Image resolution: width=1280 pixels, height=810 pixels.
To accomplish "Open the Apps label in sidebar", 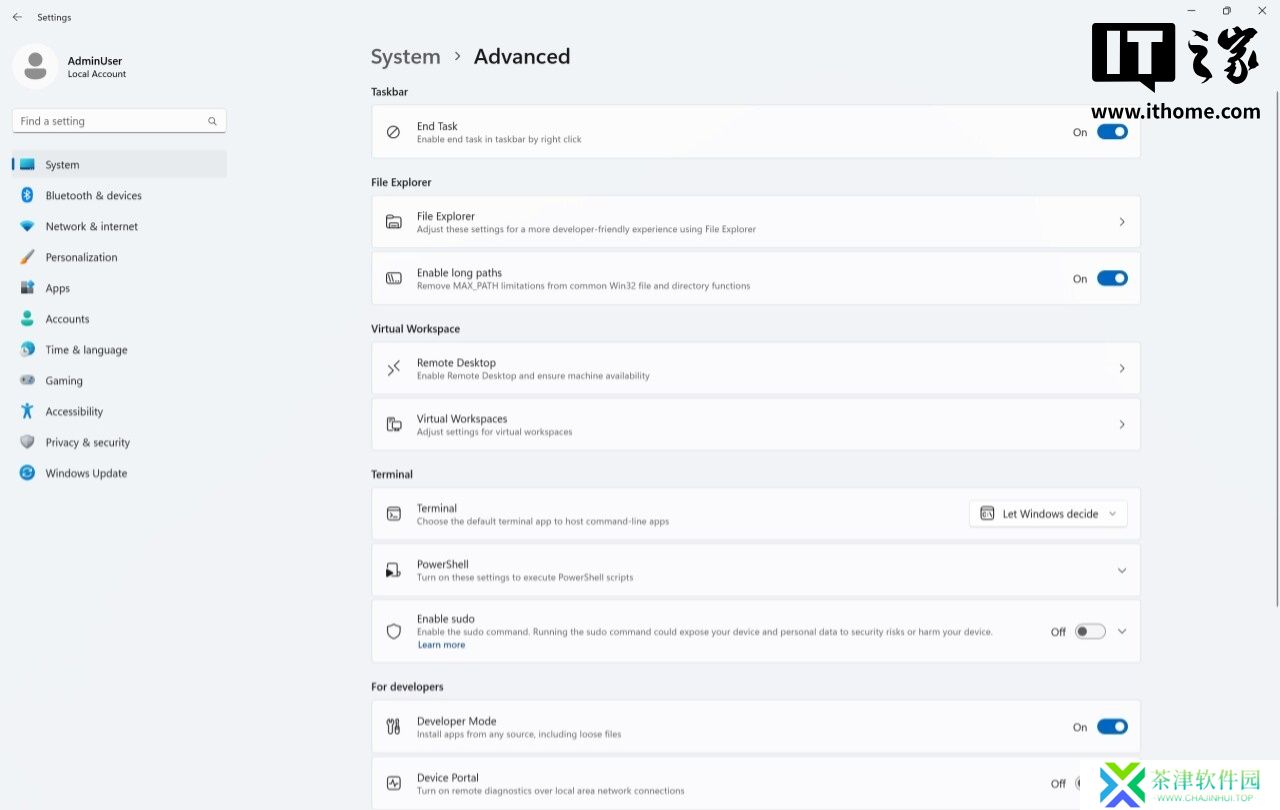I will coord(58,288).
